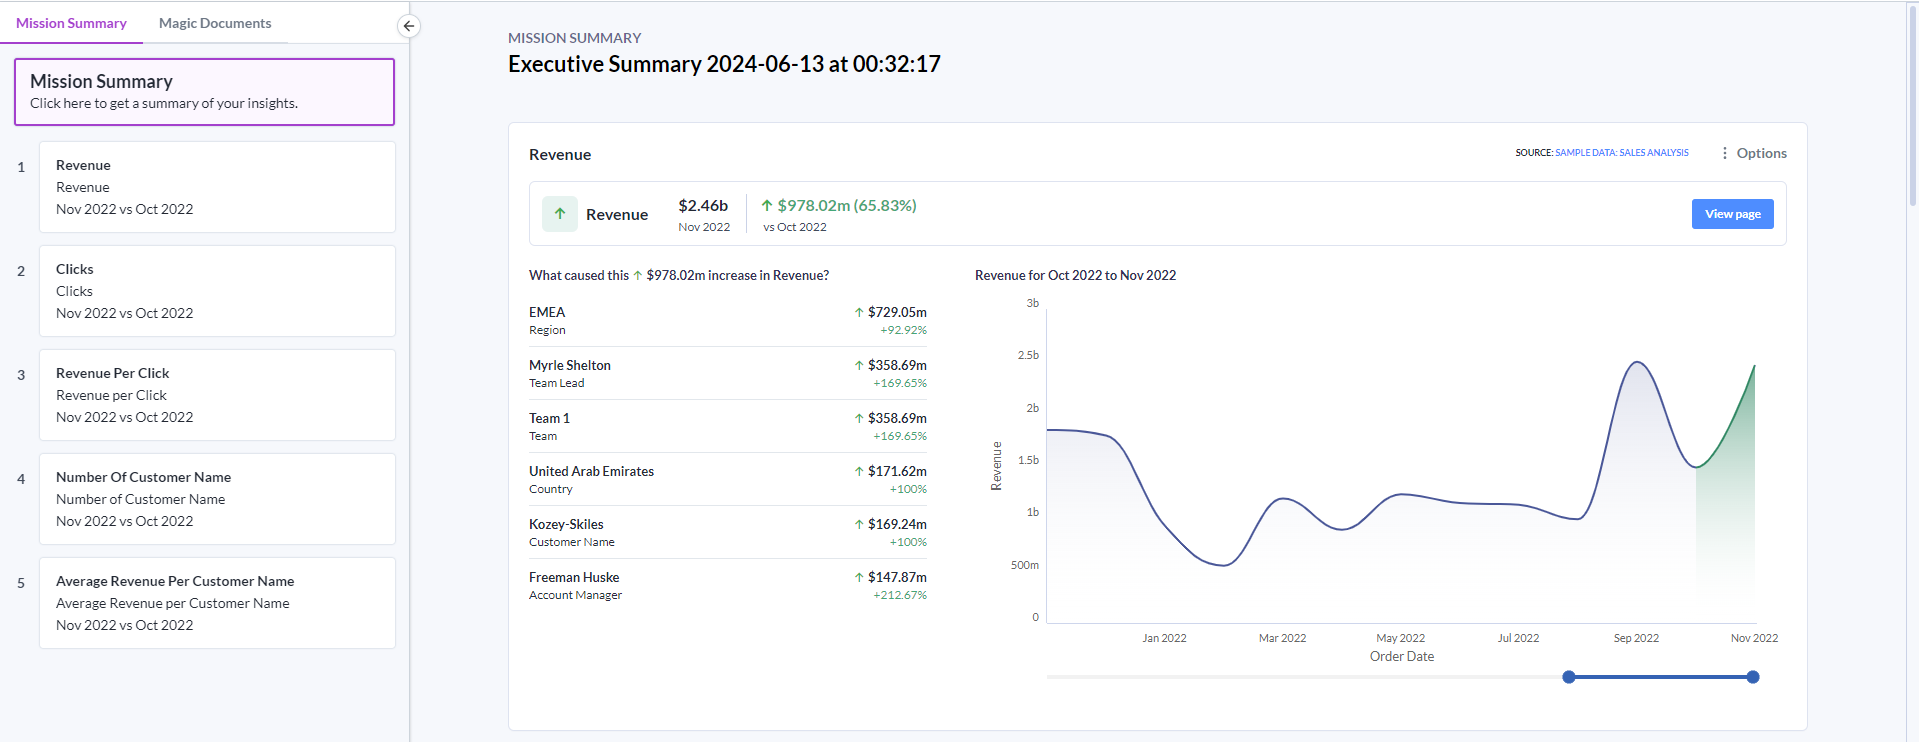
Task: Open the Options three-dot menu
Action: click(1753, 153)
